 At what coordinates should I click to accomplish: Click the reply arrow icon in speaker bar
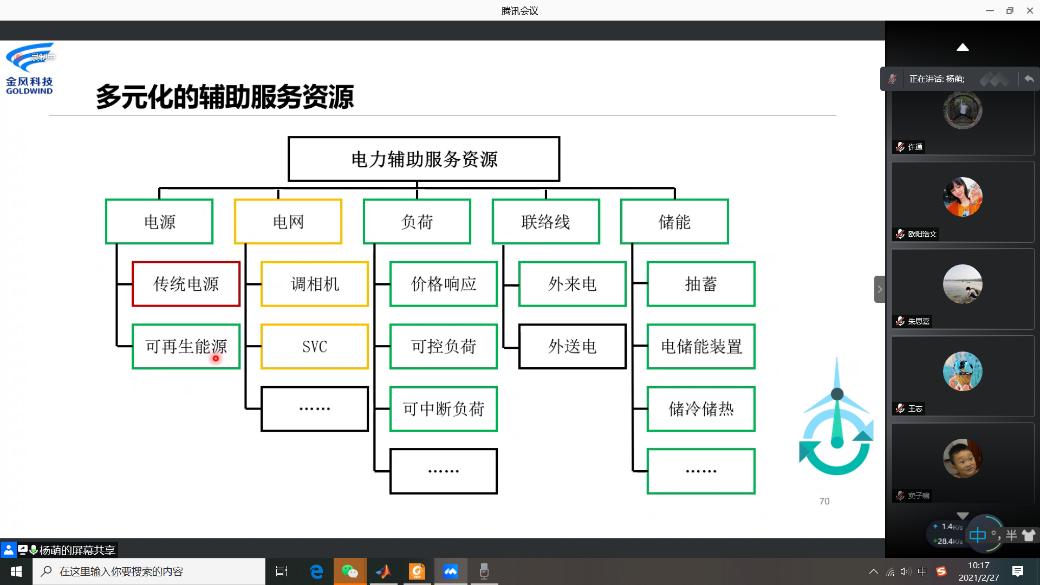(1028, 79)
